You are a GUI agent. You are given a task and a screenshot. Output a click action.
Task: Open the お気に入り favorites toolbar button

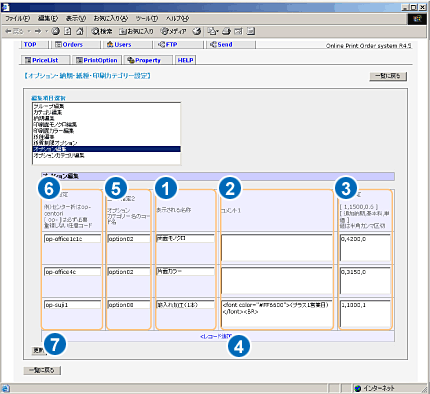click(136, 31)
